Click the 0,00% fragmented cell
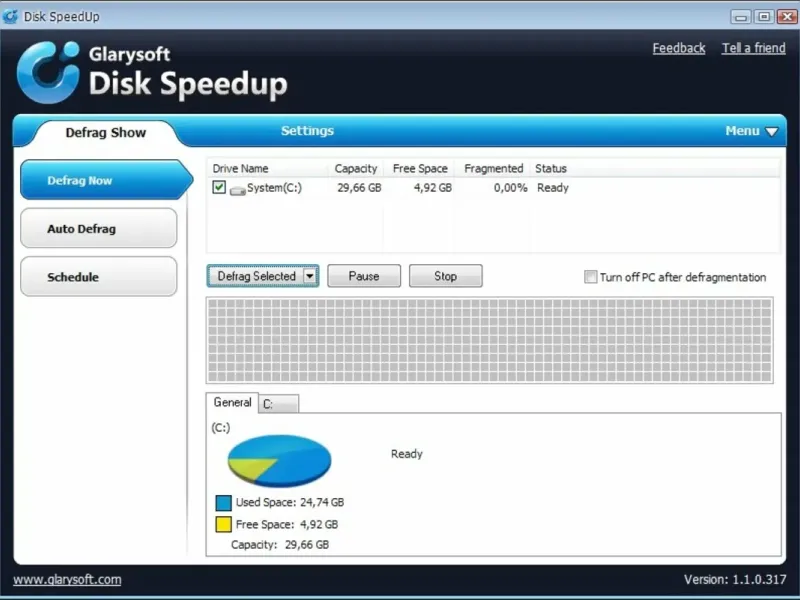The height and width of the screenshot is (600, 800). [510, 188]
